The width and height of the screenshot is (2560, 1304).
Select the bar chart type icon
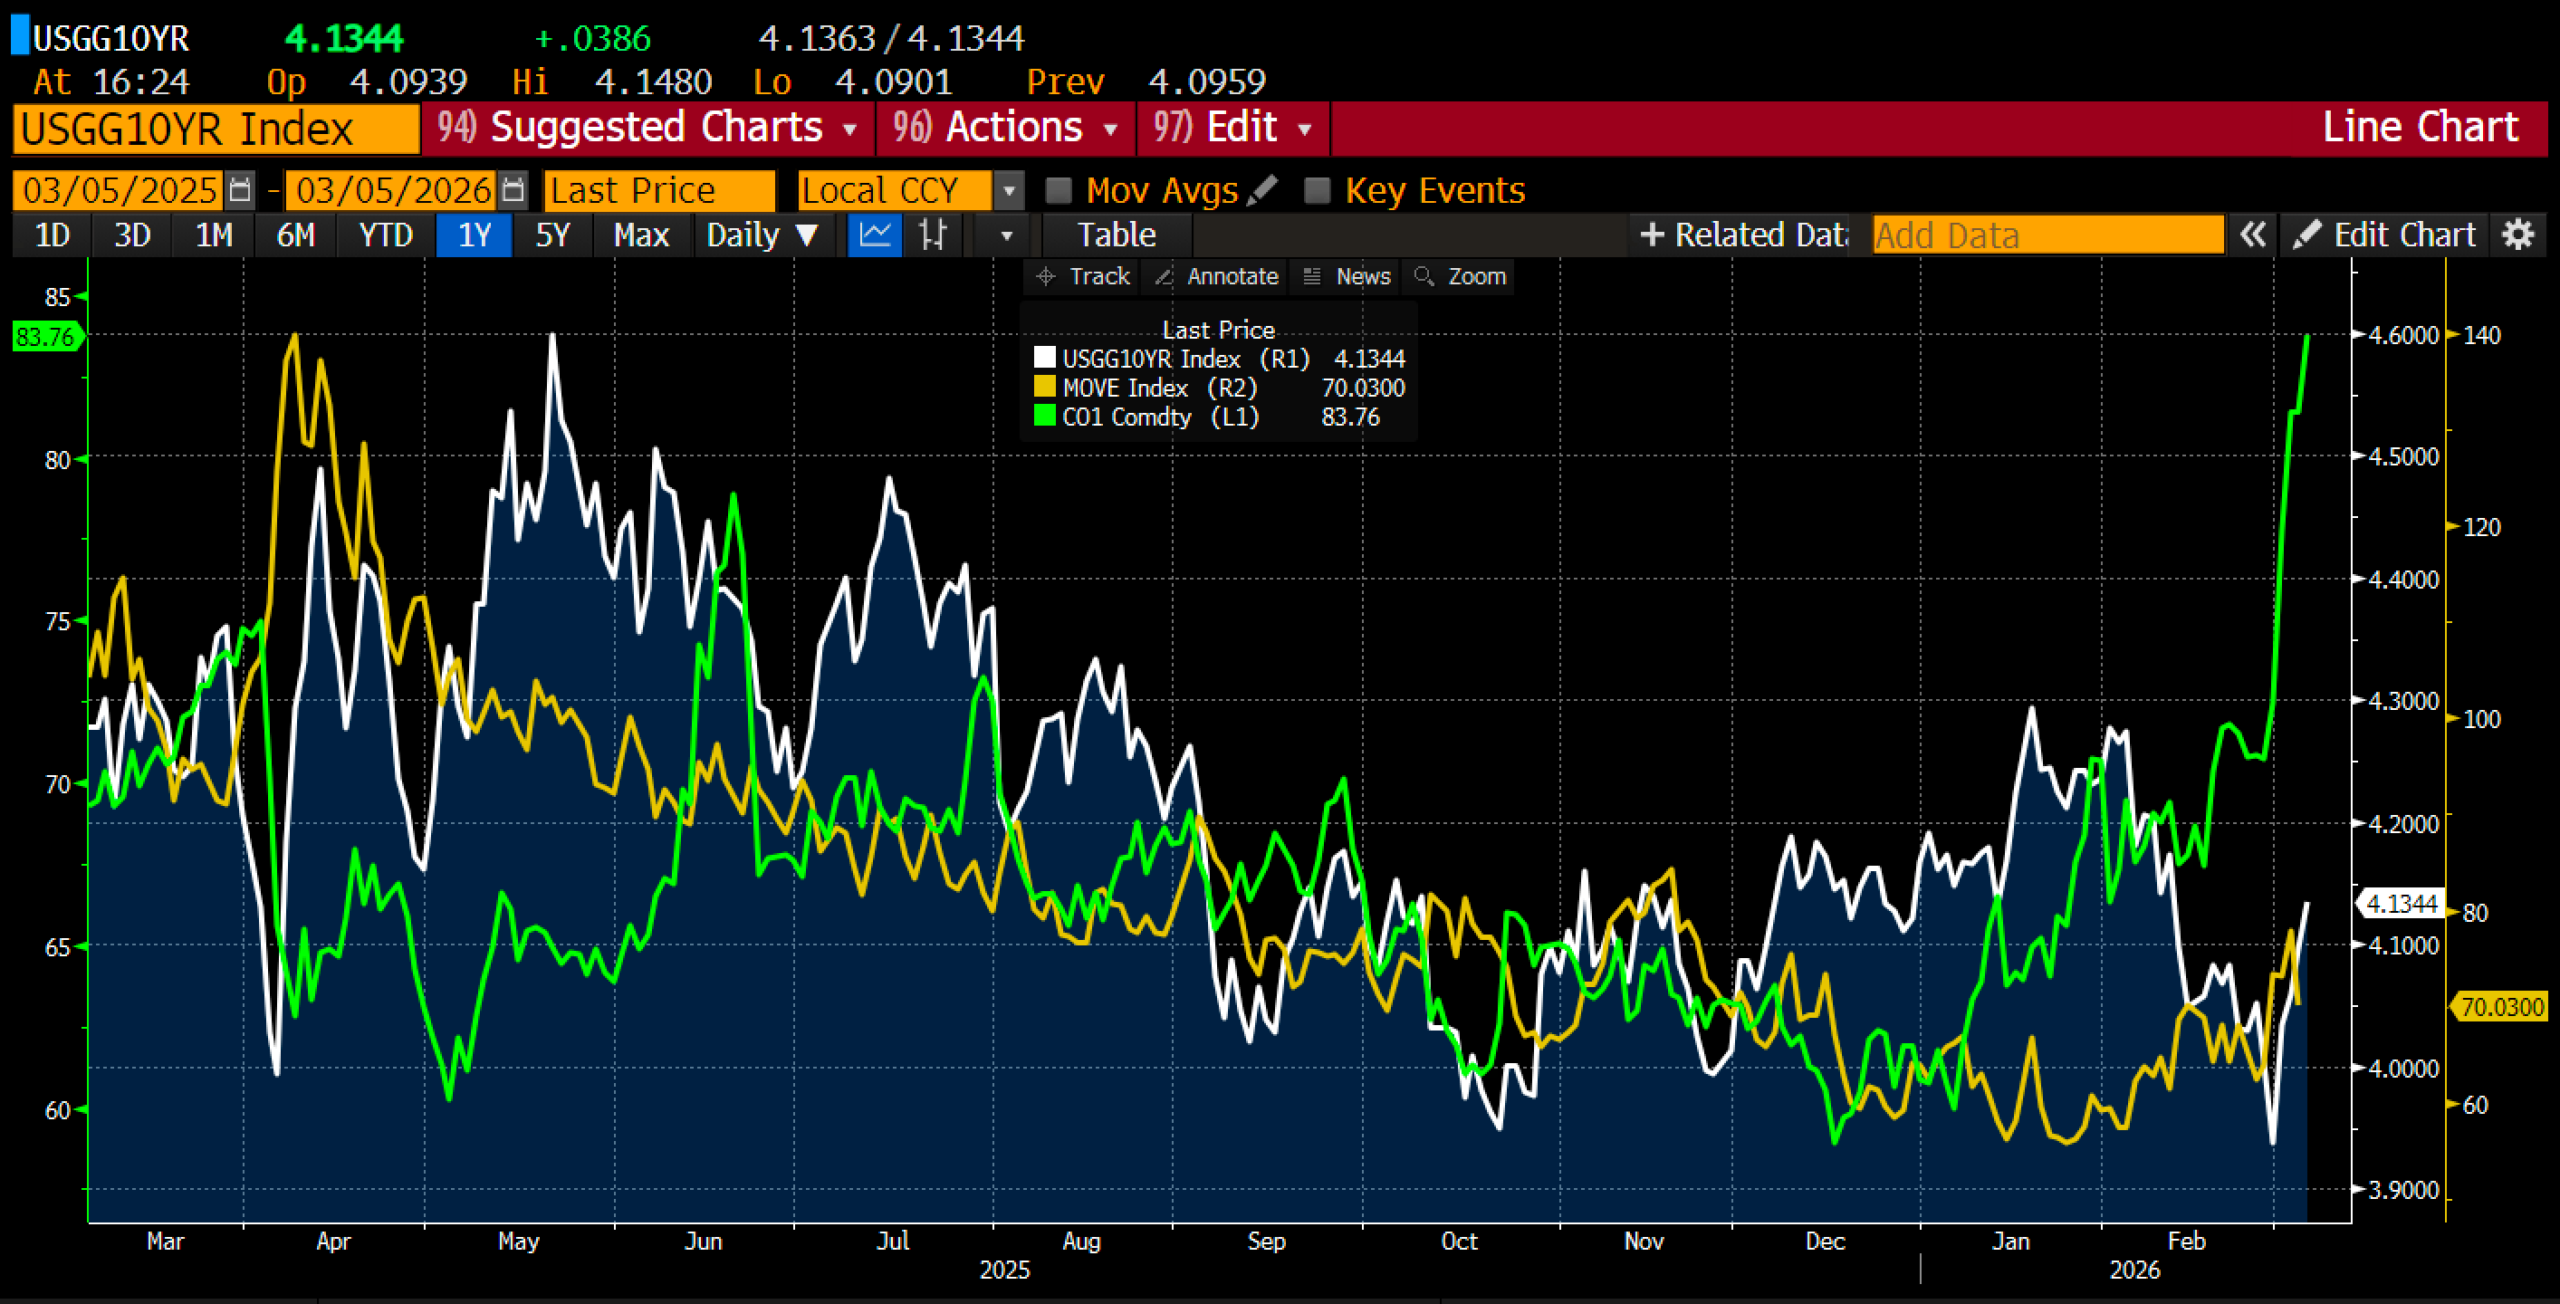(x=932, y=235)
